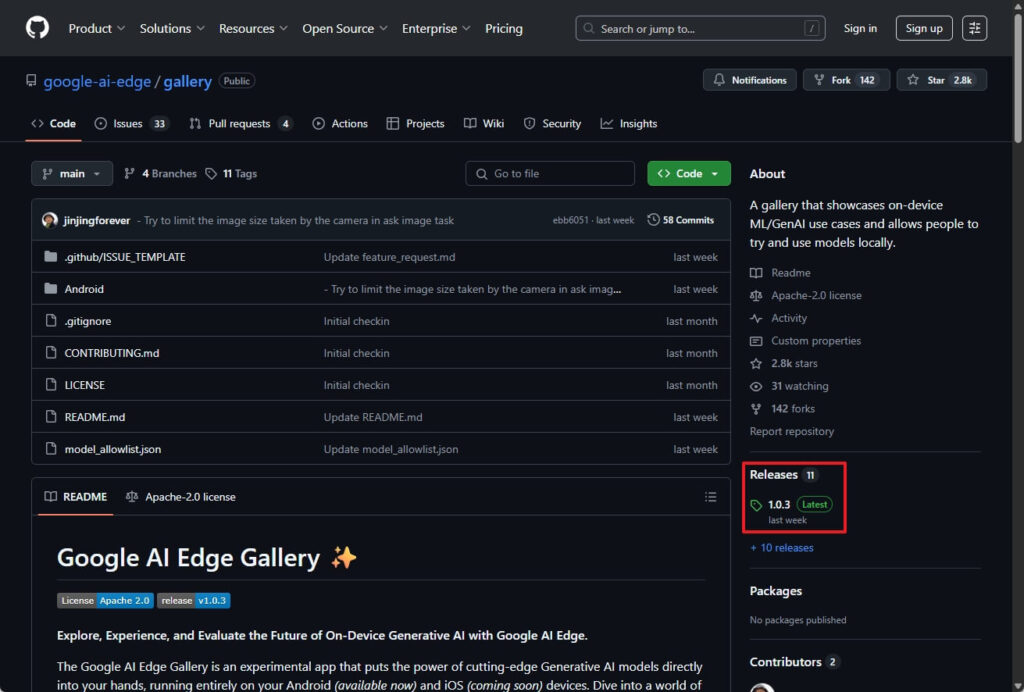Open the command palette icon beside Sign up
1024x692 pixels.
tap(975, 28)
